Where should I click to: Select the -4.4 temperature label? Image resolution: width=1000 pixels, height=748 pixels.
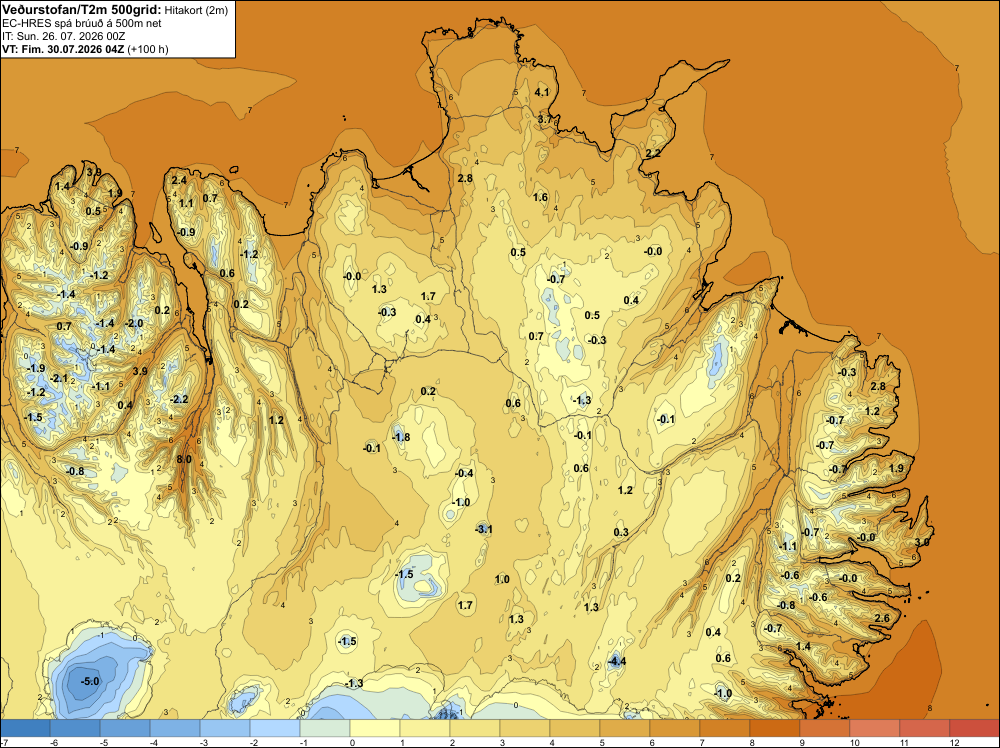coord(616,661)
